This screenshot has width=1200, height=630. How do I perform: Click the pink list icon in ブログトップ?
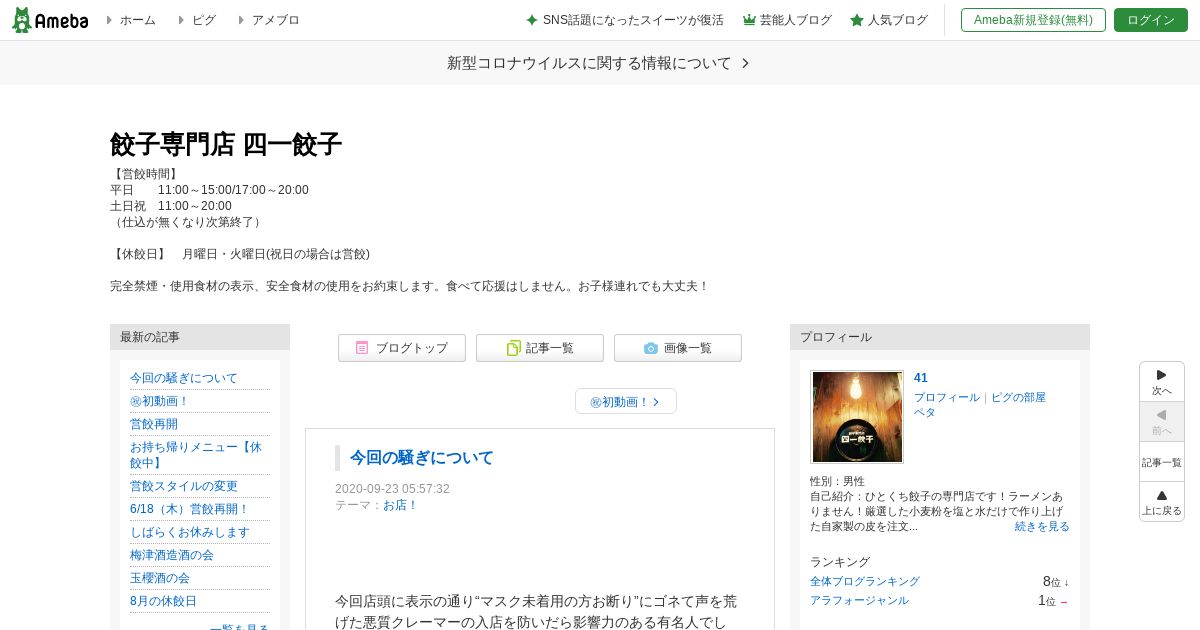tap(362, 348)
